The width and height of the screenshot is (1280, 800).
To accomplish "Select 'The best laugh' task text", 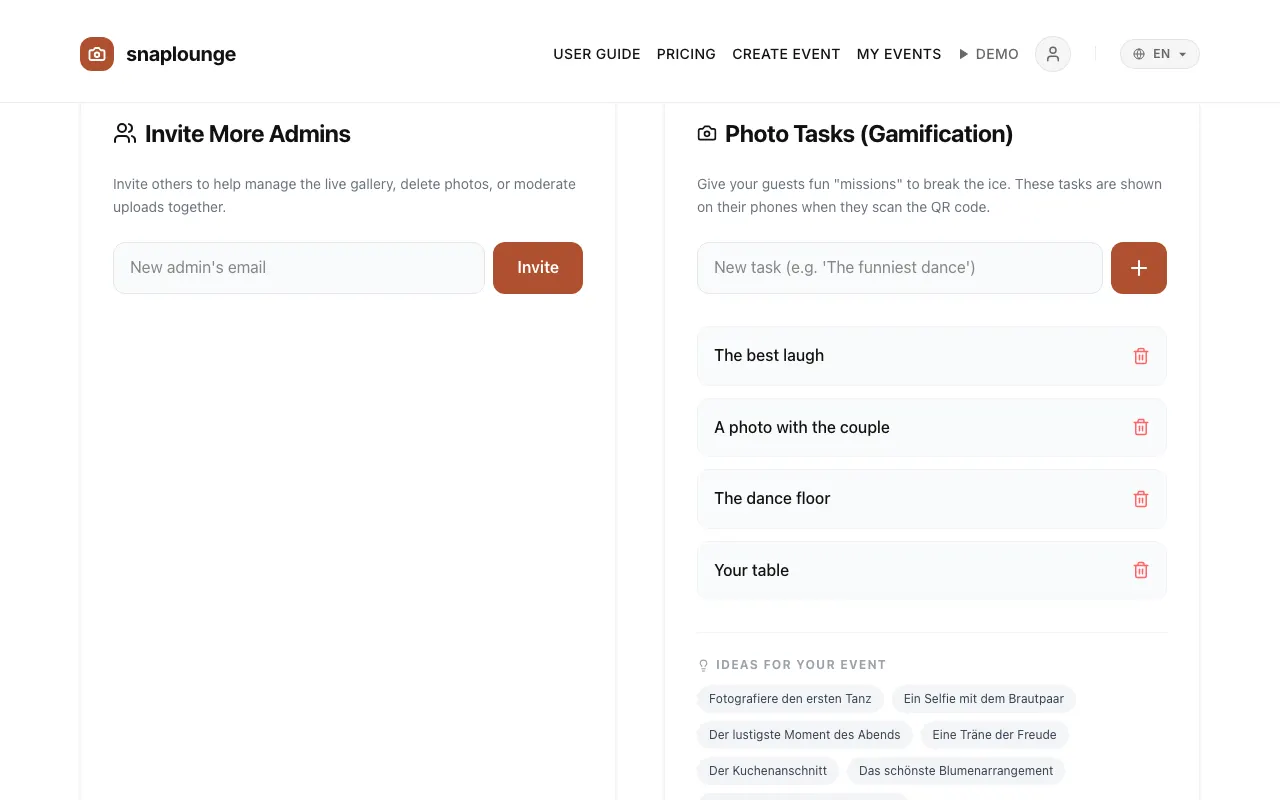I will (769, 356).
